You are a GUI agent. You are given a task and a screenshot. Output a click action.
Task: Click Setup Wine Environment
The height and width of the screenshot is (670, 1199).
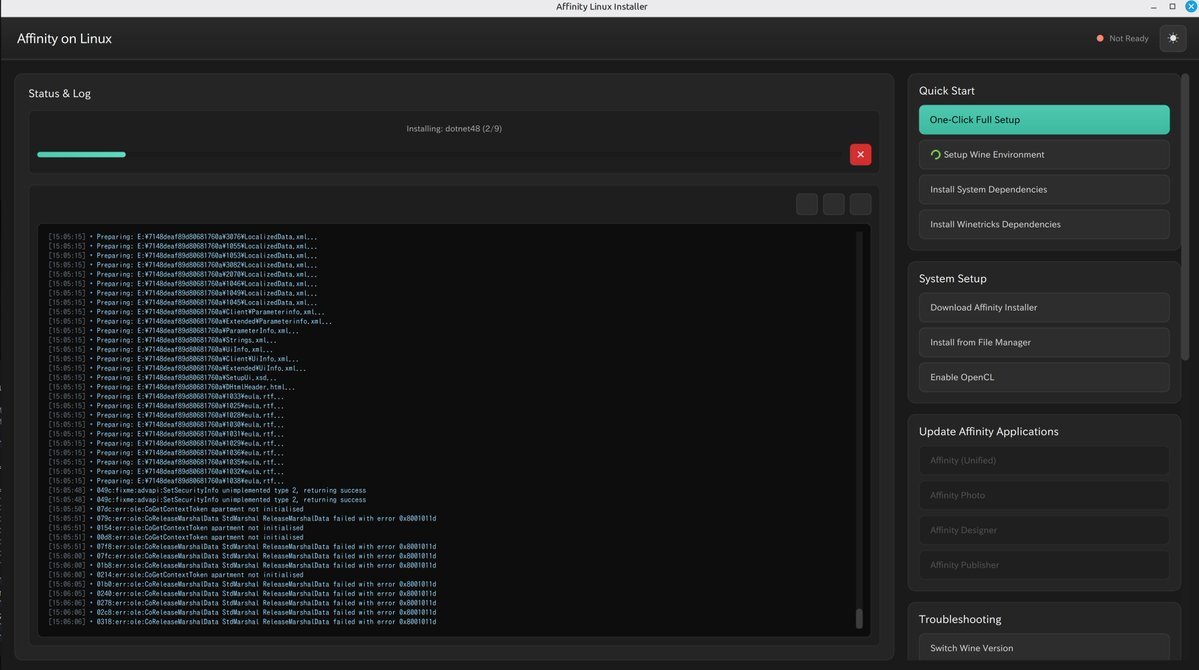coord(1044,155)
